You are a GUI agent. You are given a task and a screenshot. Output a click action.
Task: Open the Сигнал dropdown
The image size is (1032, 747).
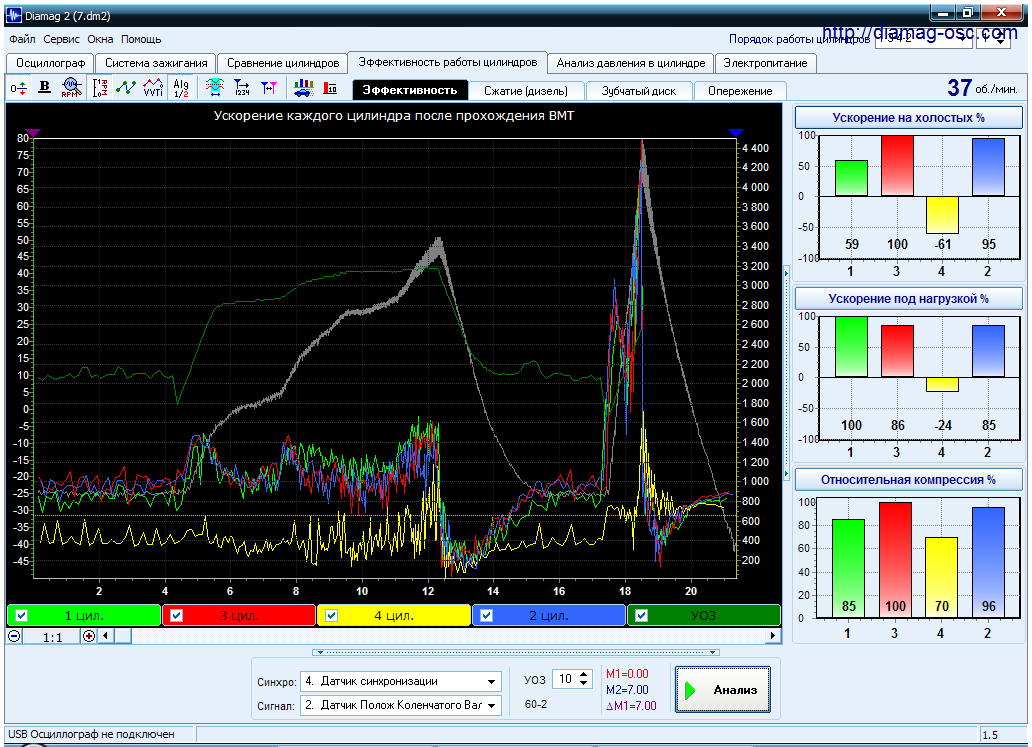pos(491,706)
